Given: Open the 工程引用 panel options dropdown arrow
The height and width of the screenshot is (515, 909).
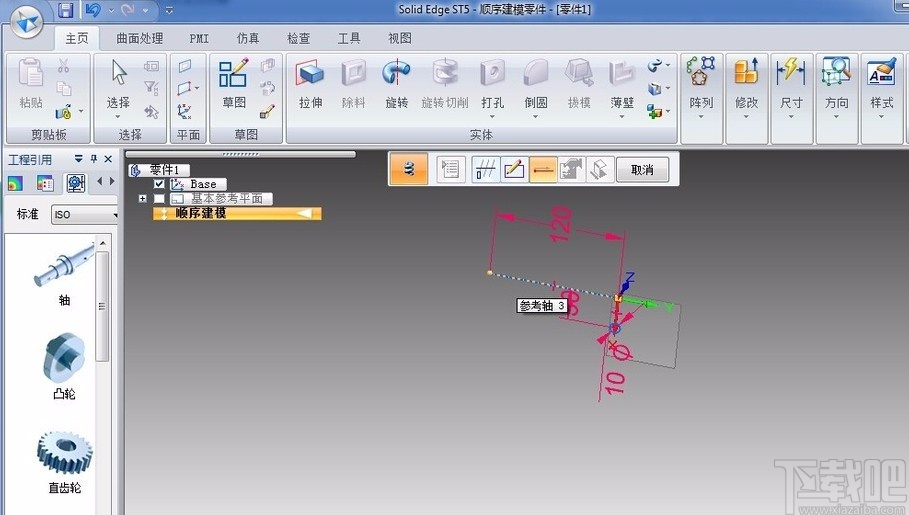Looking at the screenshot, I should [79, 159].
